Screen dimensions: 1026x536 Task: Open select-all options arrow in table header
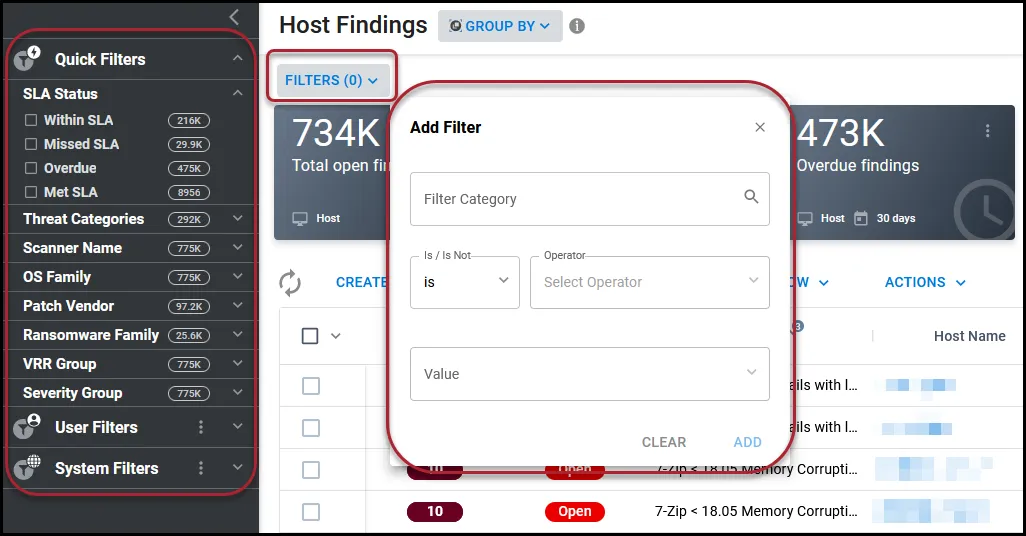pos(336,336)
